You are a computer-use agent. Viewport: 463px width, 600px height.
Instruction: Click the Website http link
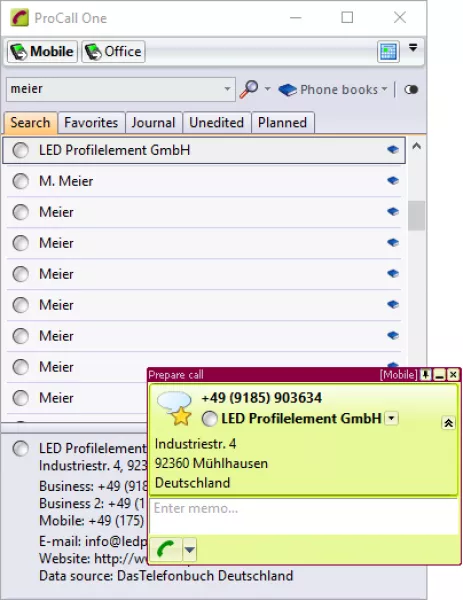[93, 558]
